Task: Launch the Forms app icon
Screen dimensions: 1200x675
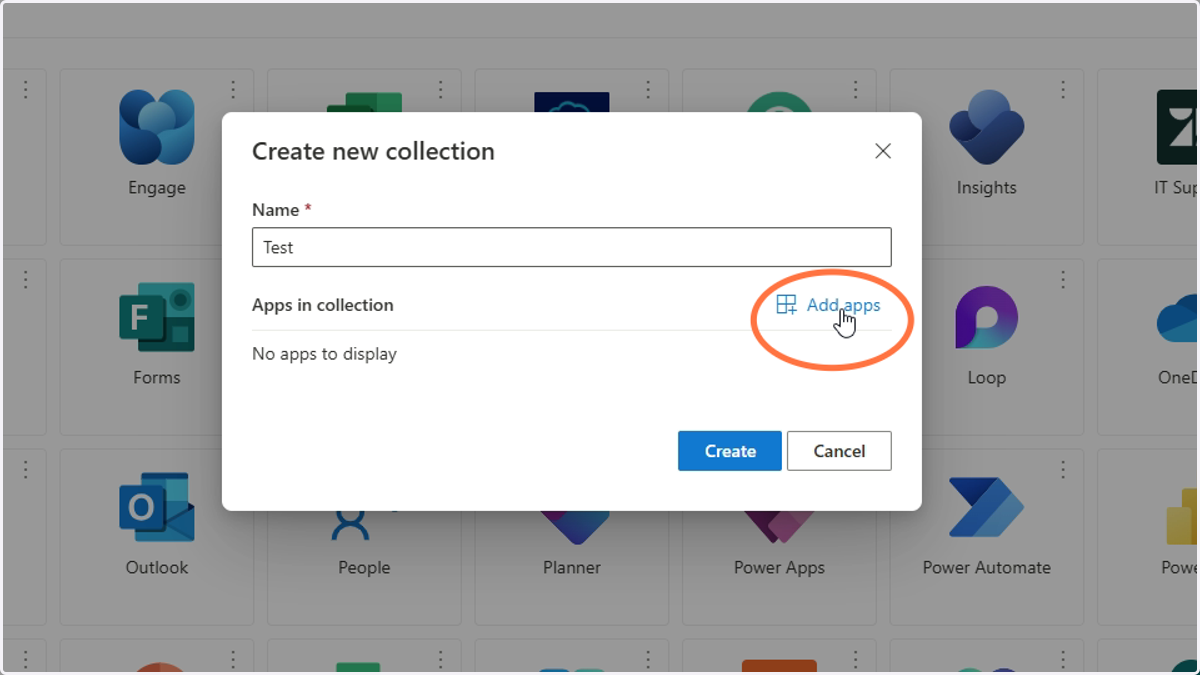Action: point(157,317)
